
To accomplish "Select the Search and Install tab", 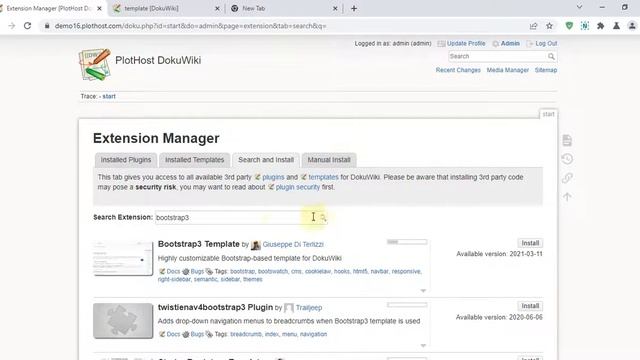I will pos(266,160).
